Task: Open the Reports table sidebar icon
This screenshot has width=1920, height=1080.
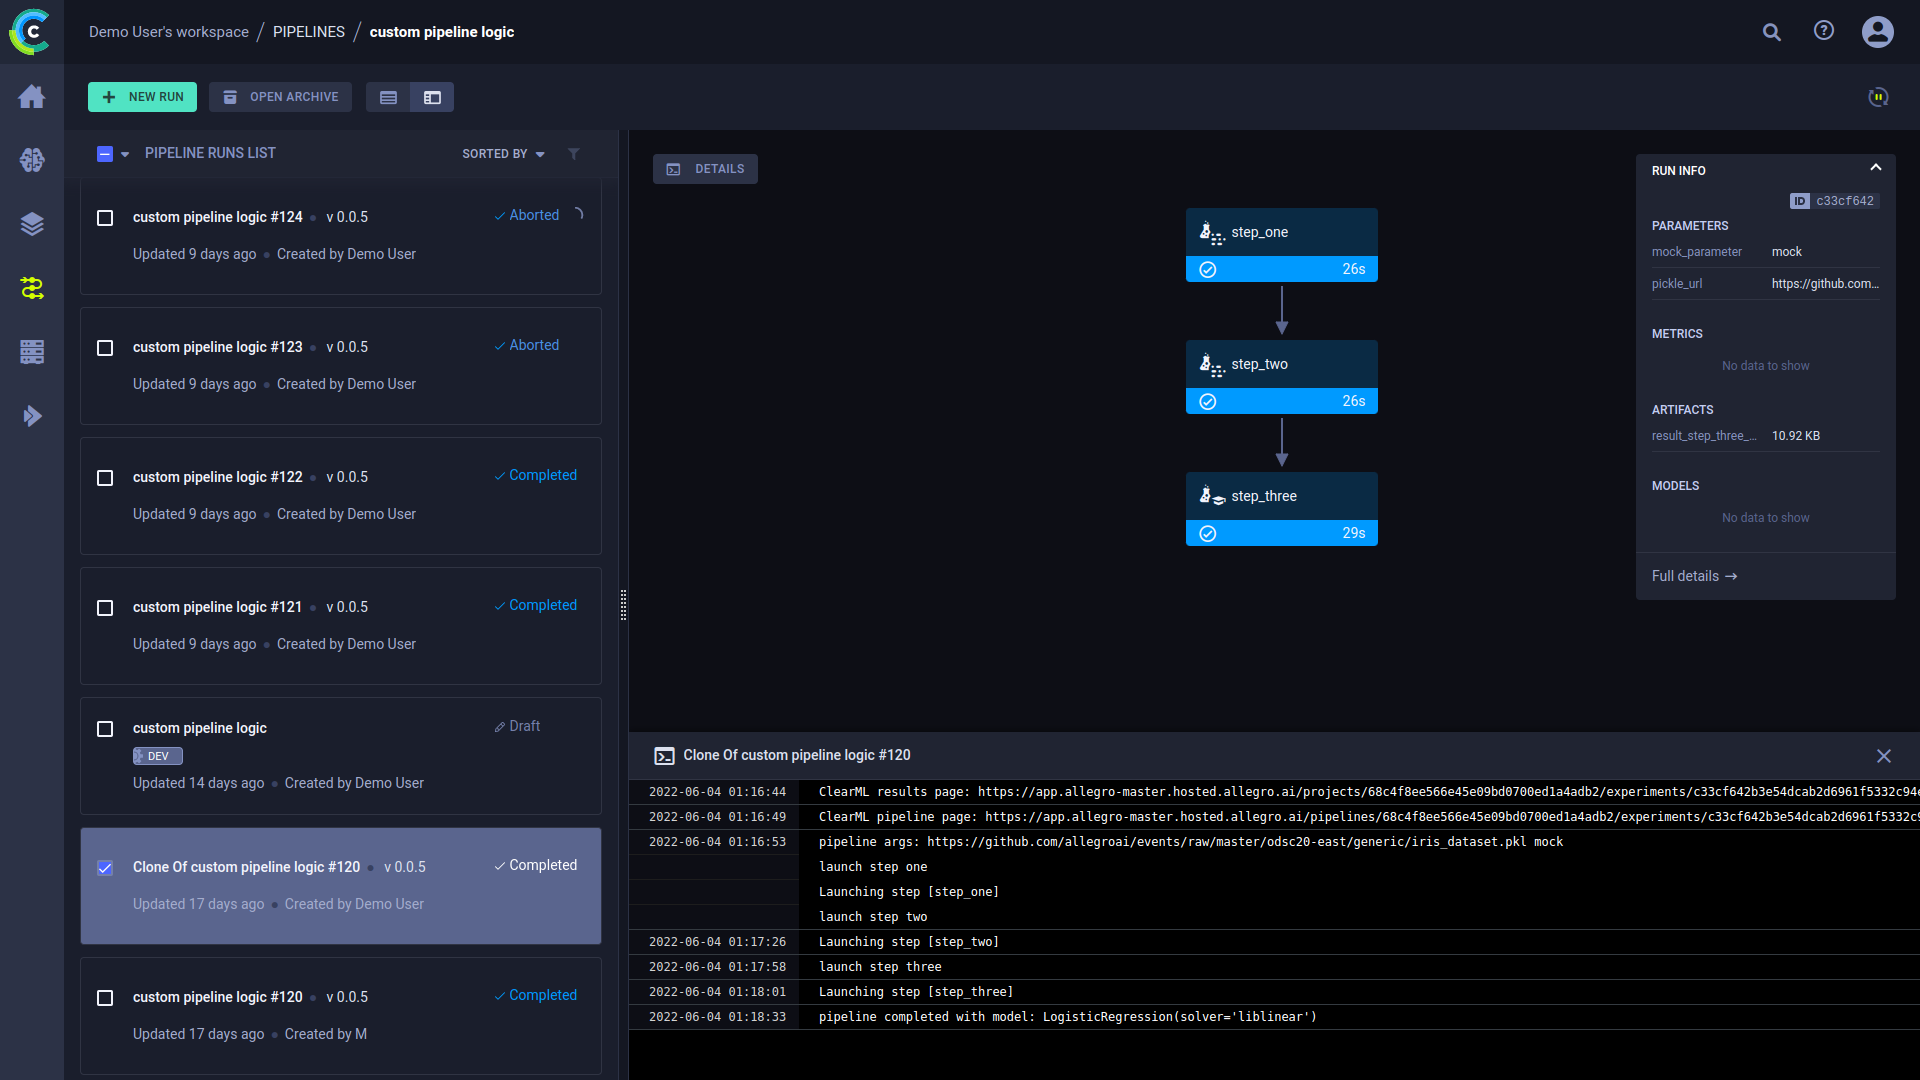Action: coord(32,352)
